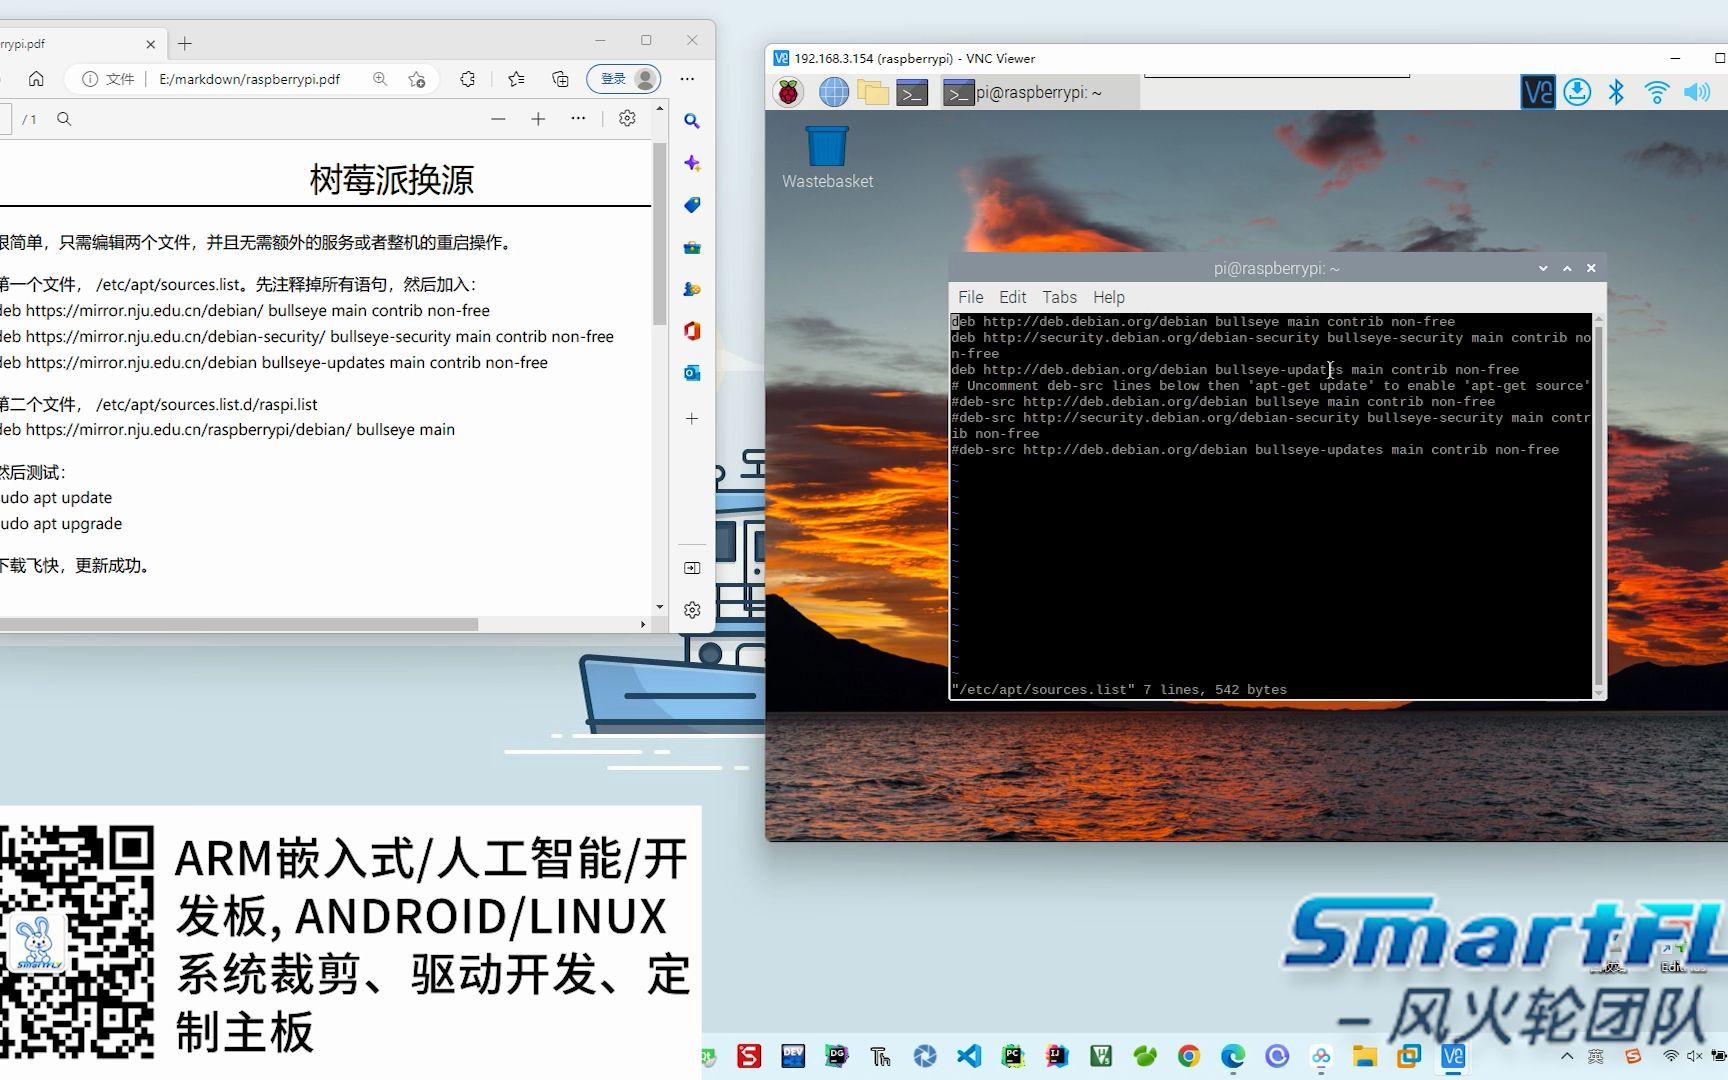Open the Edge sidebar Microsoft 365 icon
The image size is (1728, 1080).
(x=692, y=331)
